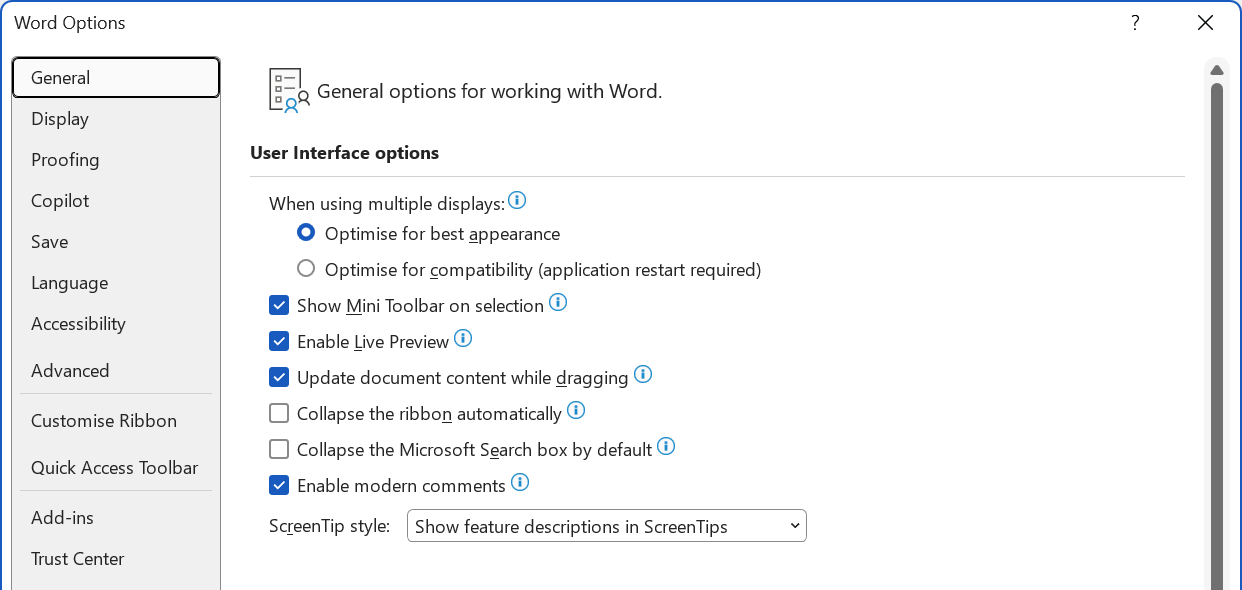The image size is (1242, 590).
Task: Select Optimise for compatibility radio button
Action: pyautogui.click(x=307, y=269)
